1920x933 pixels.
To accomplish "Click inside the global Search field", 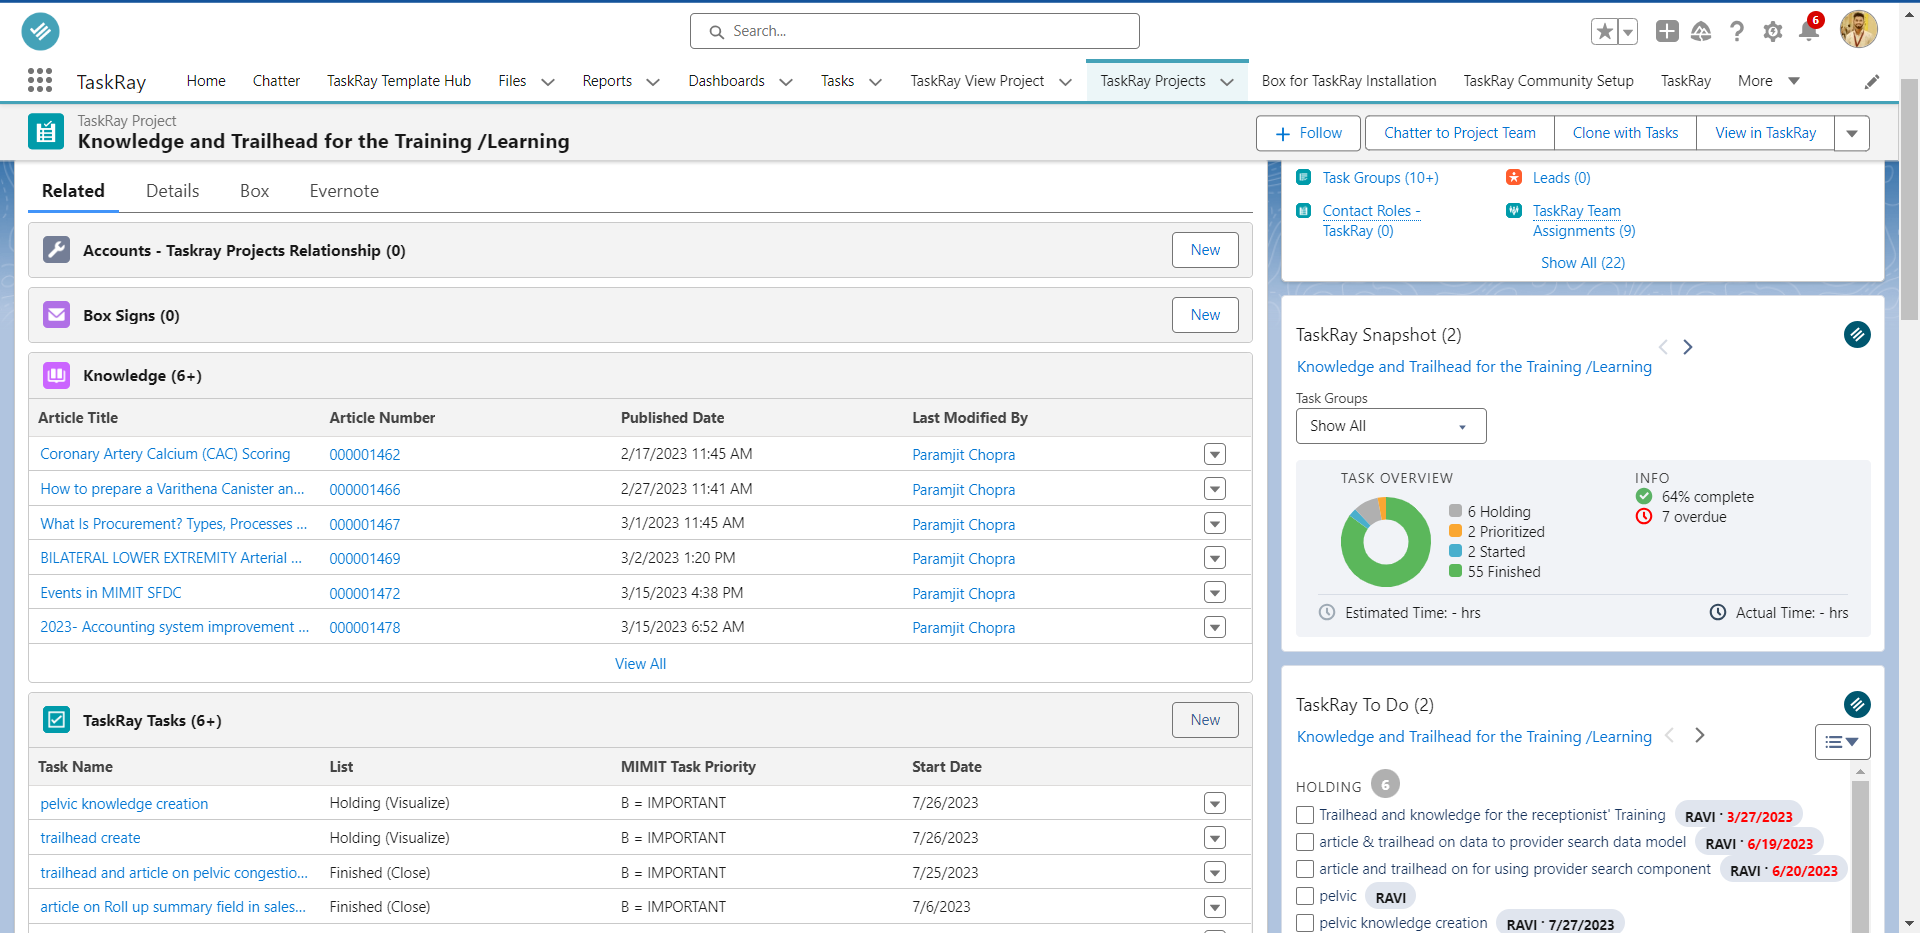I will pos(914,31).
